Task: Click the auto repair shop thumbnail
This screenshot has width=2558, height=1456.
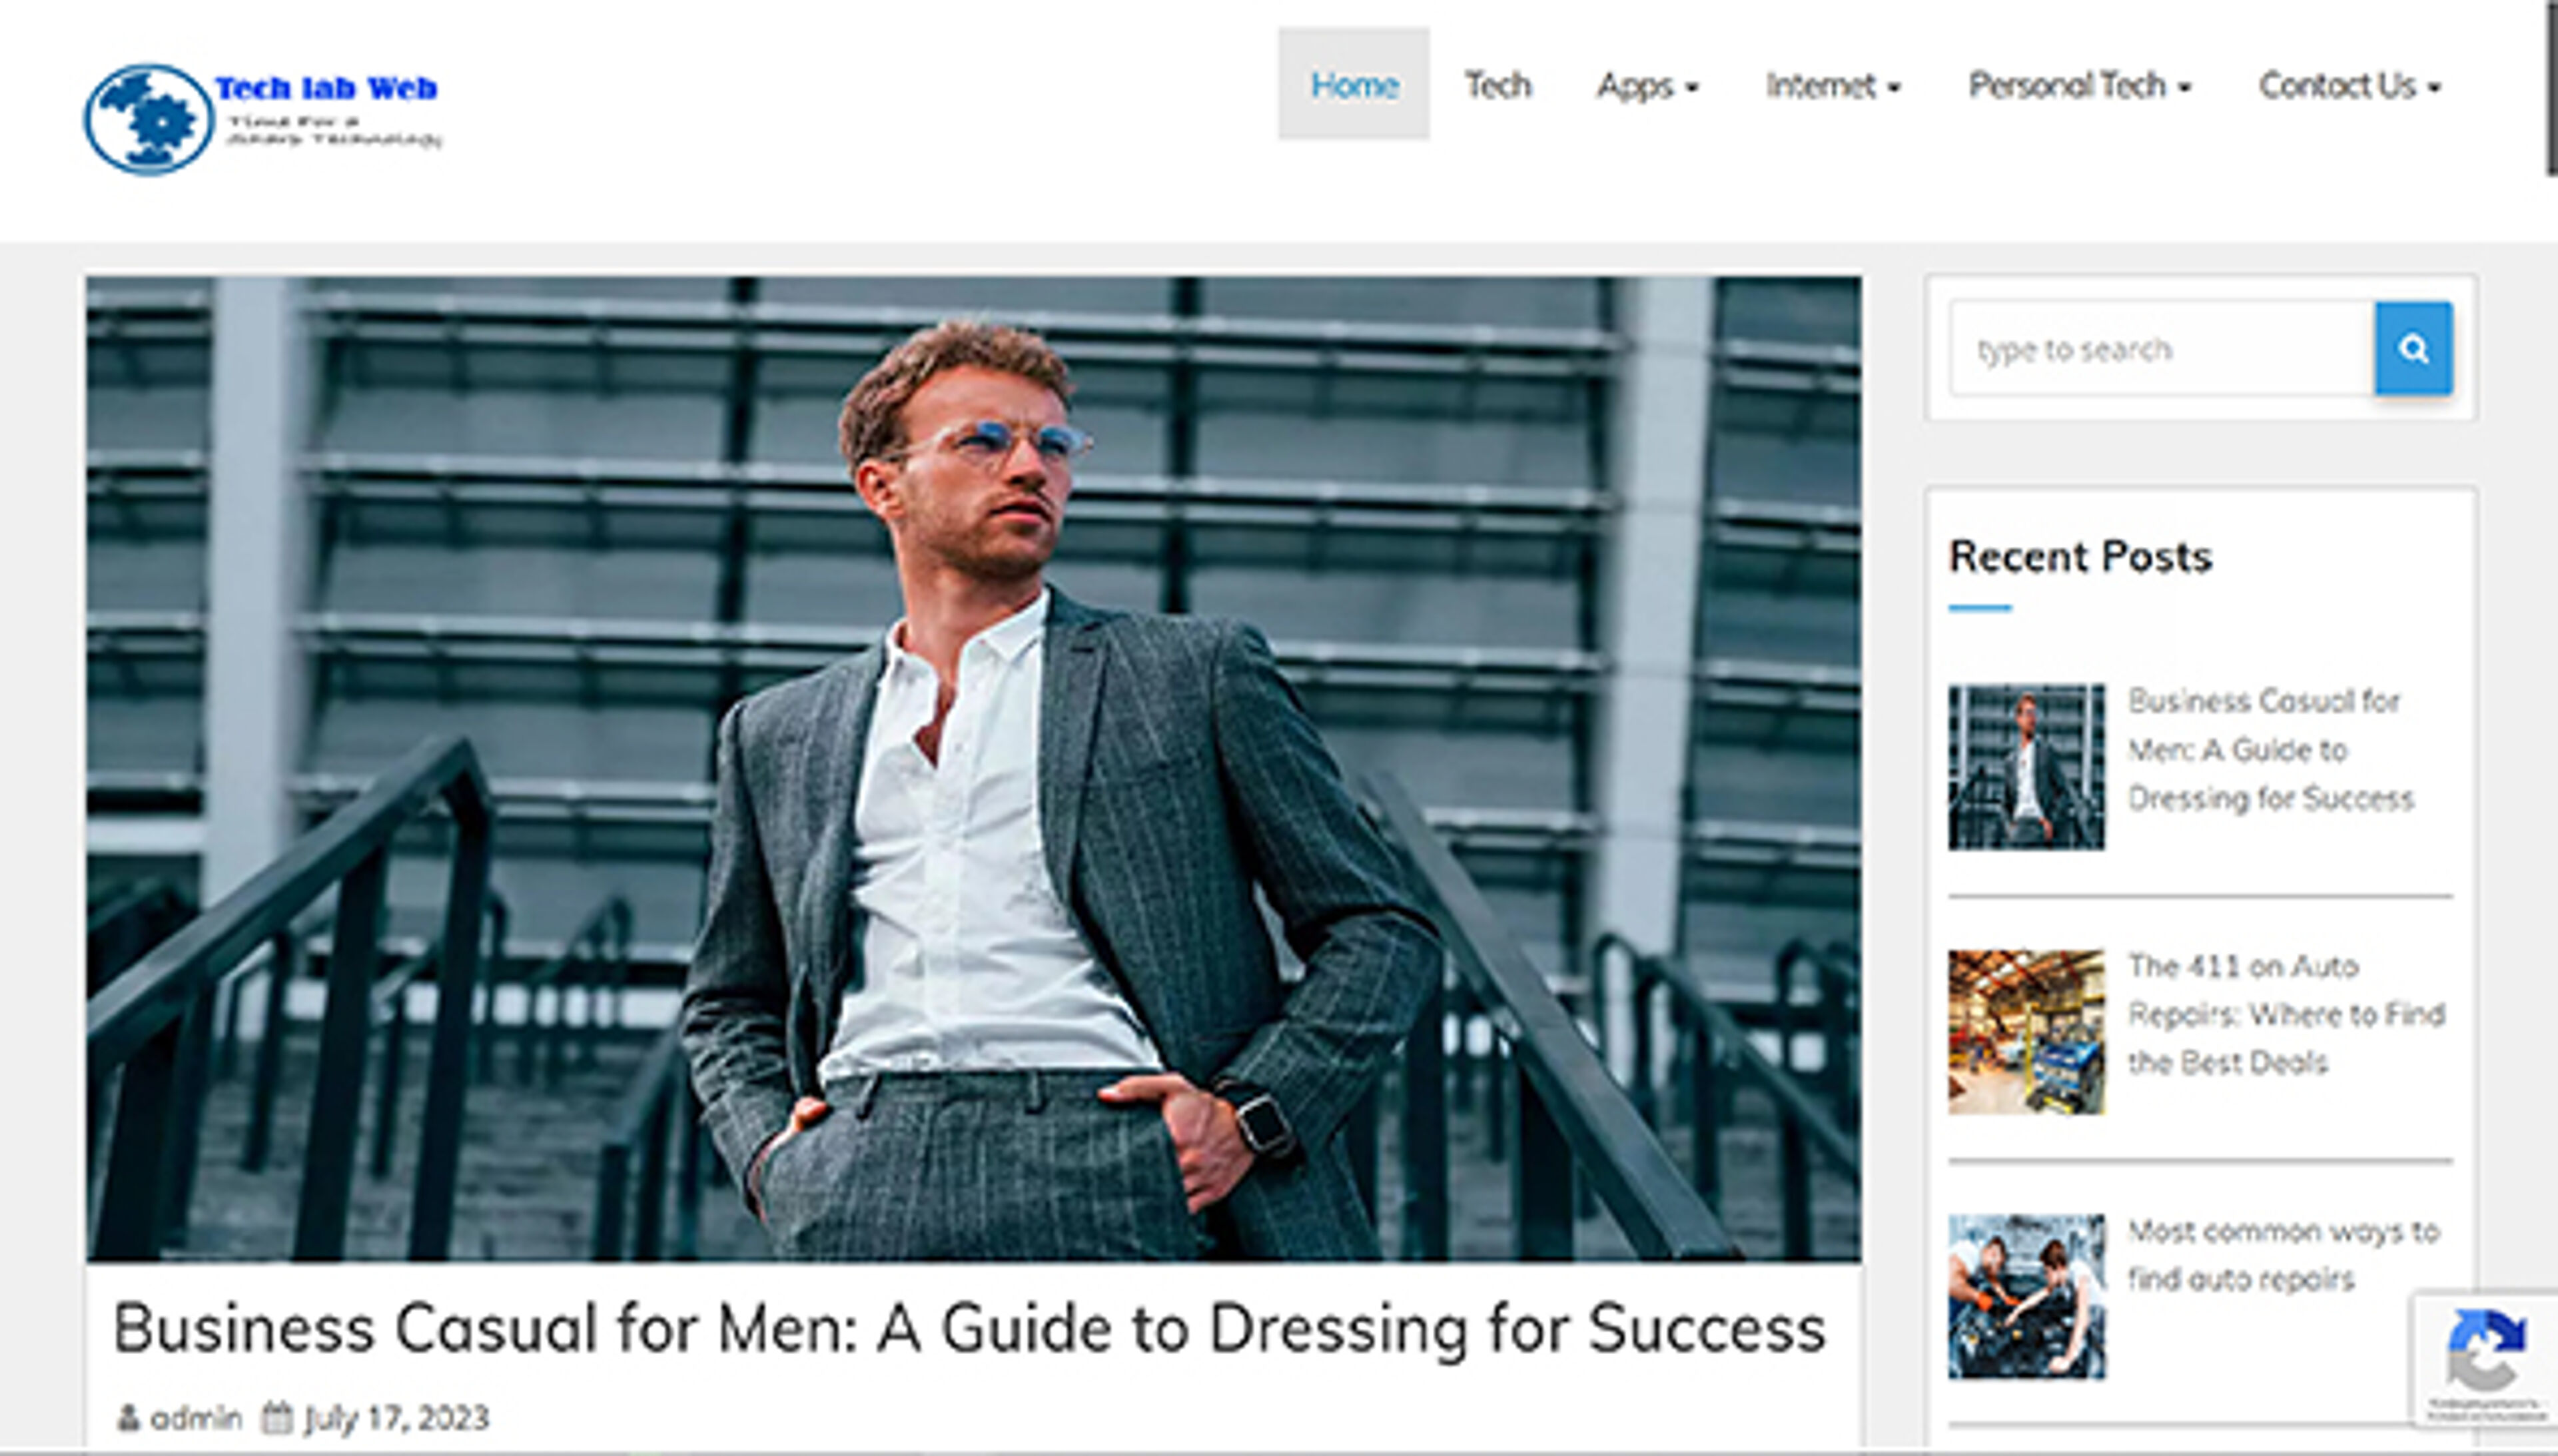Action: pos(2025,1031)
